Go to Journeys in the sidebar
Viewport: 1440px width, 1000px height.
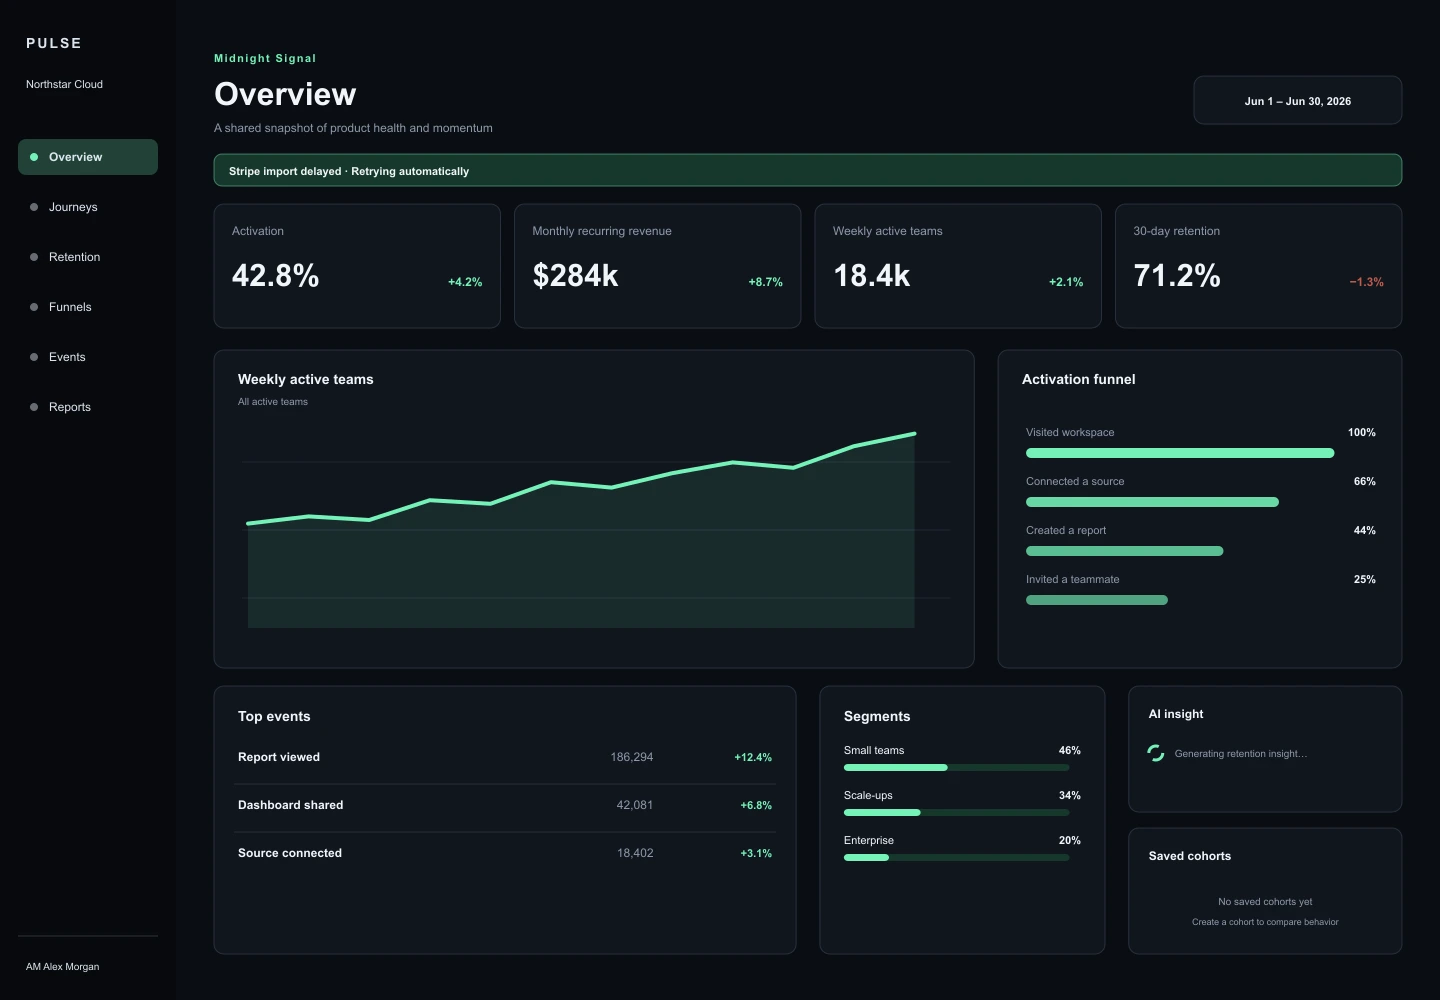pyautogui.click(x=88, y=207)
